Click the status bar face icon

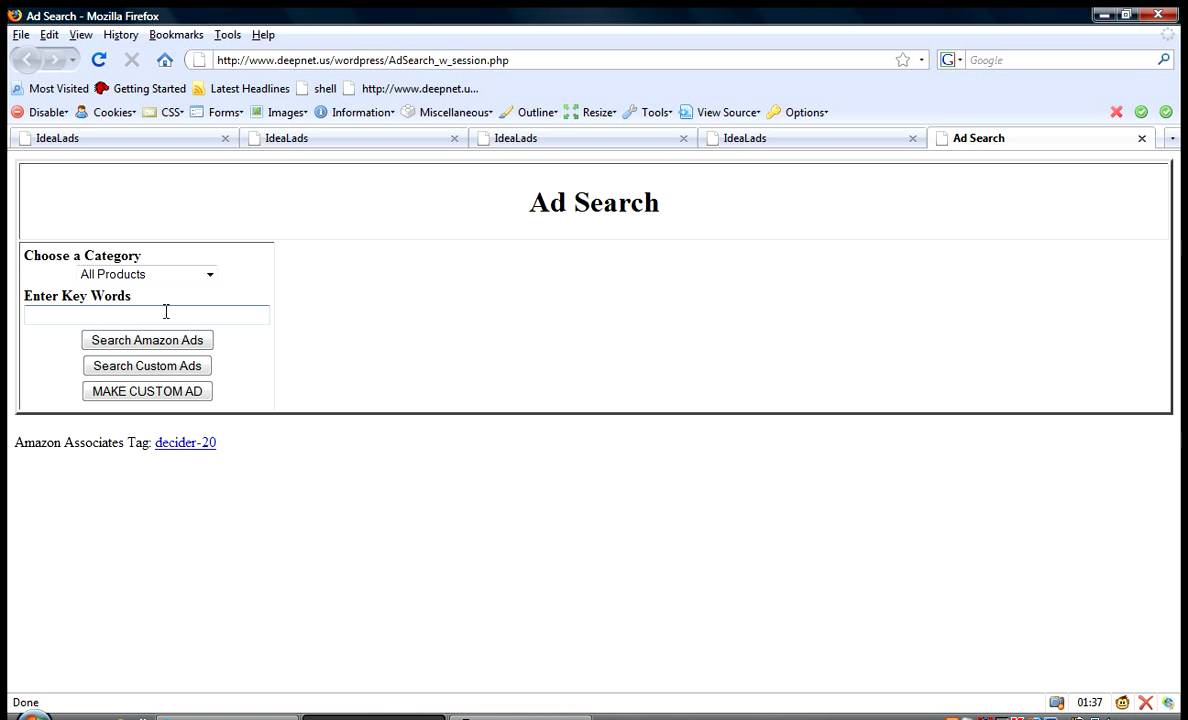click(1122, 703)
